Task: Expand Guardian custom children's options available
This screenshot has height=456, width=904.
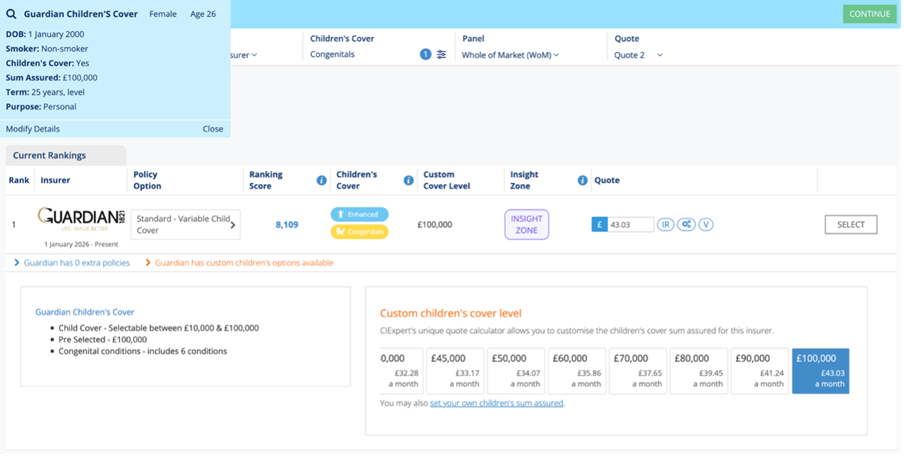Action: (239, 263)
